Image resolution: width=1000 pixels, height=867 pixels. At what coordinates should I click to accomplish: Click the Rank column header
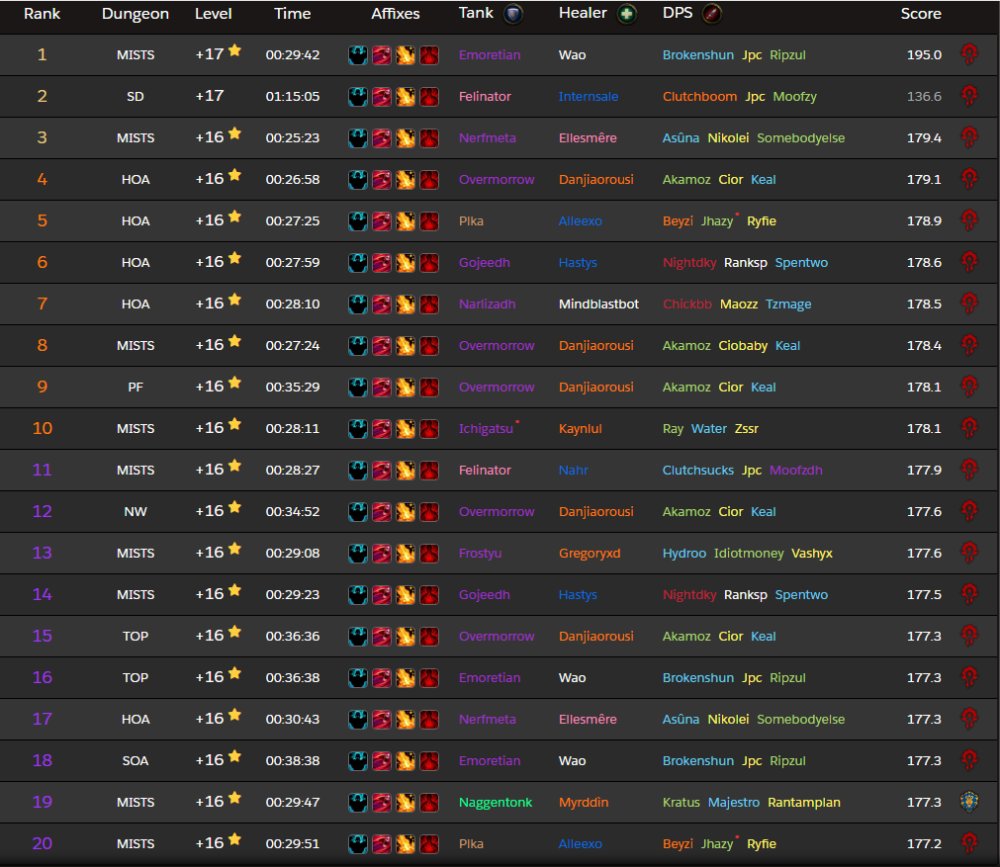[x=42, y=13]
